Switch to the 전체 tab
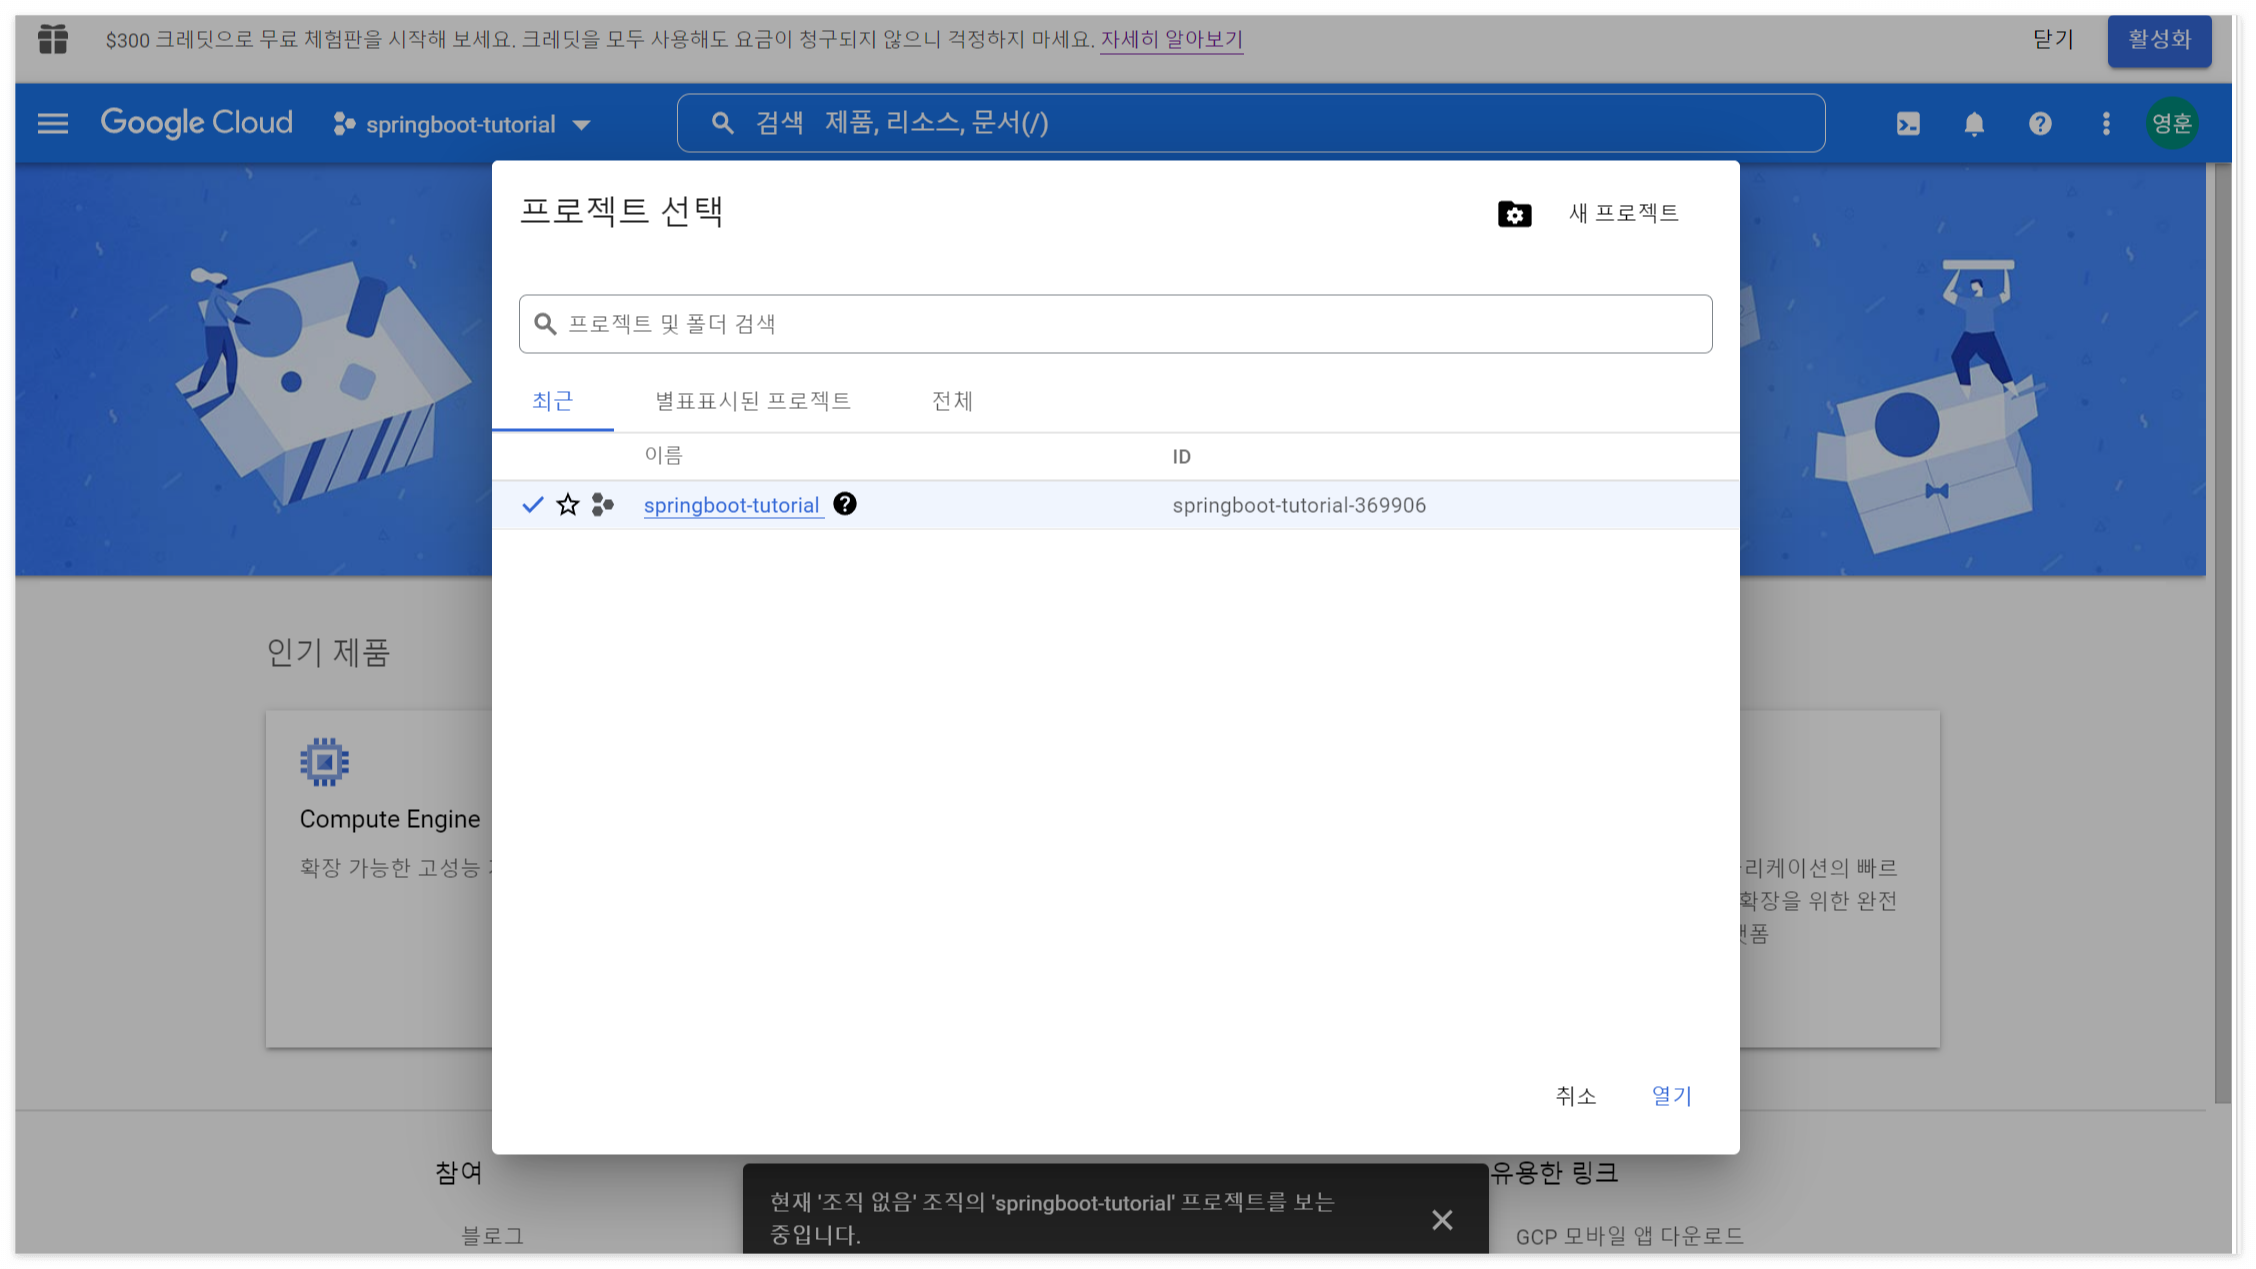The height and width of the screenshot is (1269, 2256). tap(952, 401)
